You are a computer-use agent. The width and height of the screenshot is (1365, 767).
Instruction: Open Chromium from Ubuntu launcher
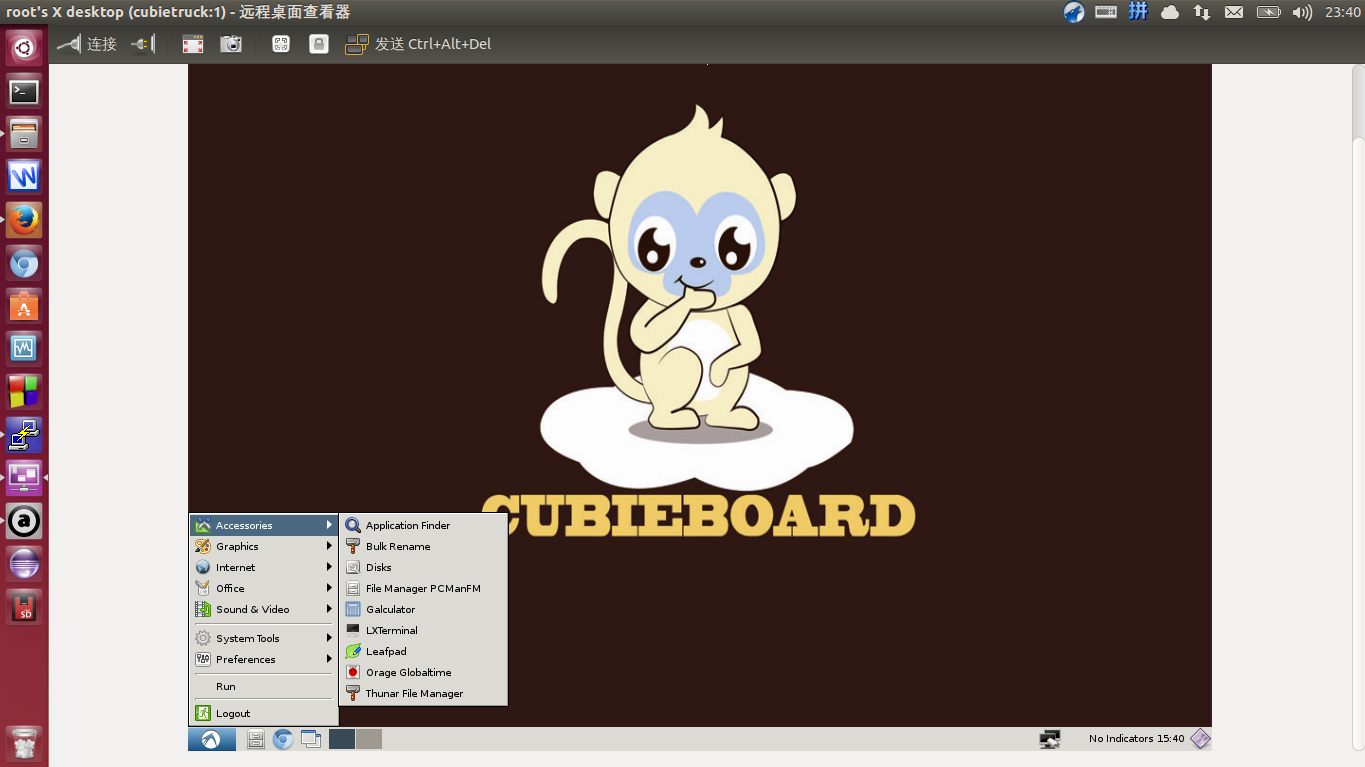click(24, 263)
